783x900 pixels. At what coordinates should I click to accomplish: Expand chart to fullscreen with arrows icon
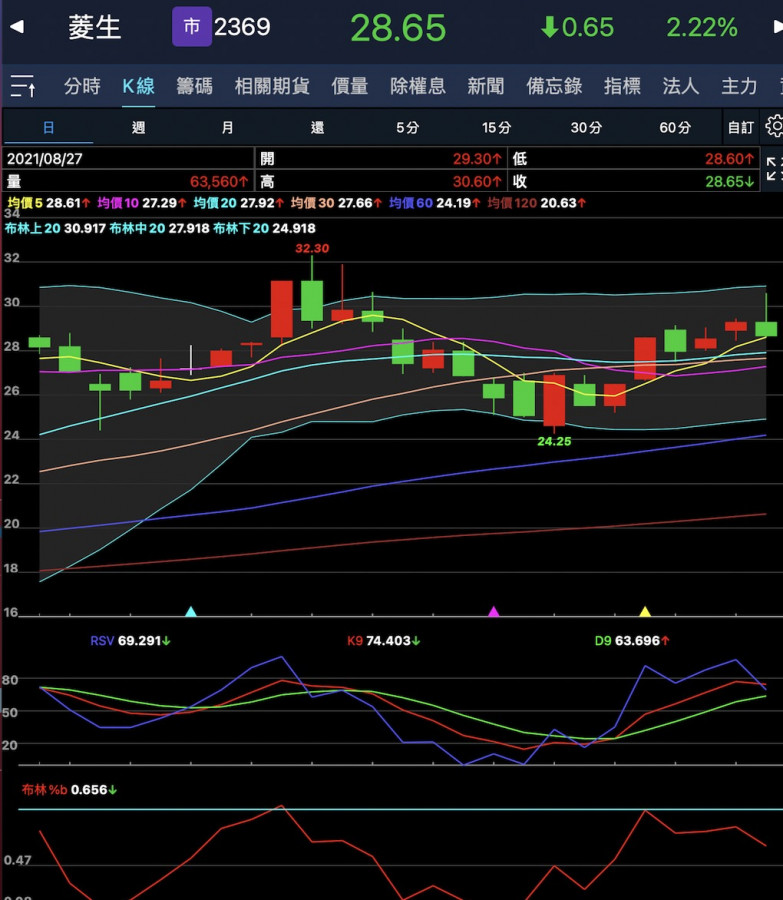click(x=773, y=169)
